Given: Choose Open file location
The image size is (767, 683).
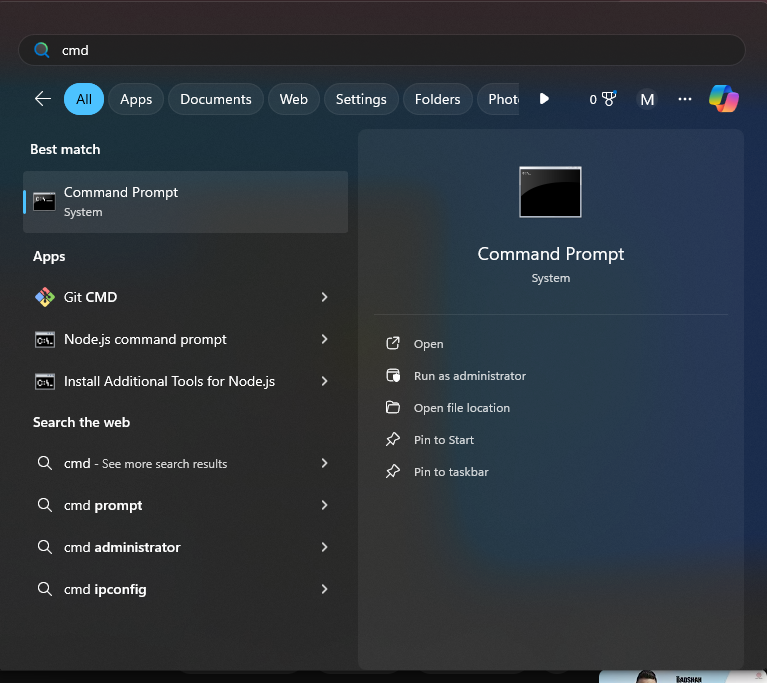Looking at the screenshot, I should [x=462, y=408].
